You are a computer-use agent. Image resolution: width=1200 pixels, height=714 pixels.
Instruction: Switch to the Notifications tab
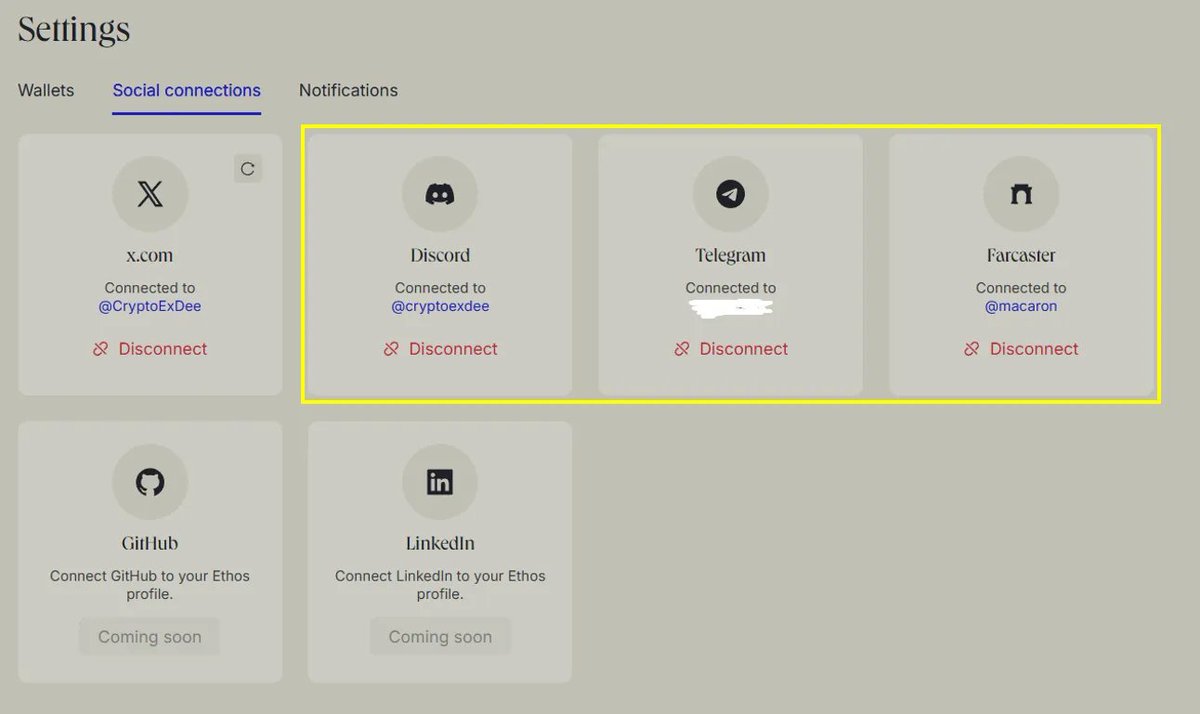(348, 90)
